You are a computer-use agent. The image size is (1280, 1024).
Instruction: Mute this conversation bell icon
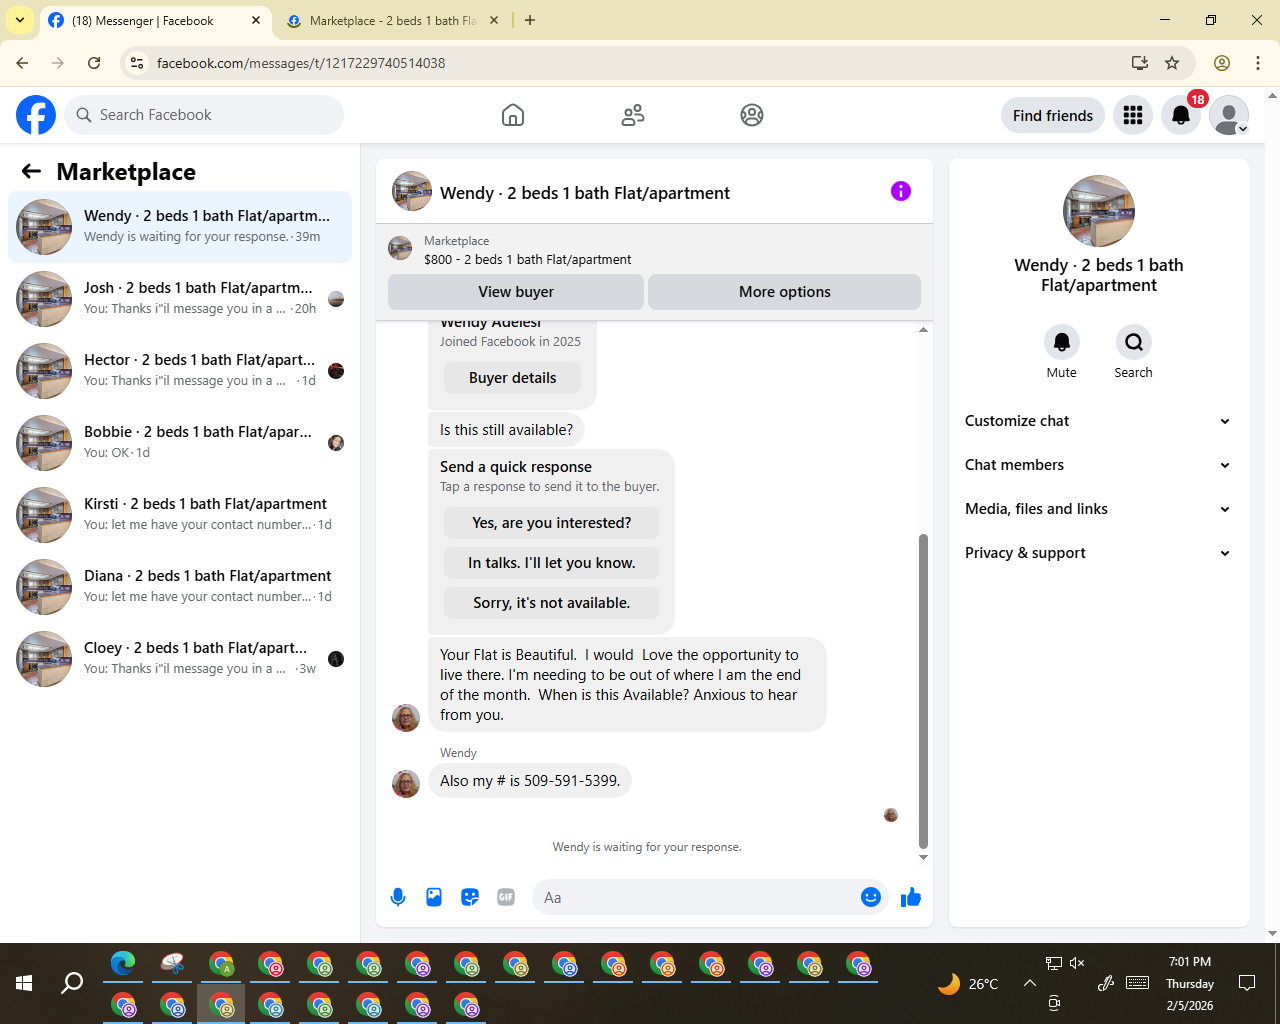(x=1062, y=342)
